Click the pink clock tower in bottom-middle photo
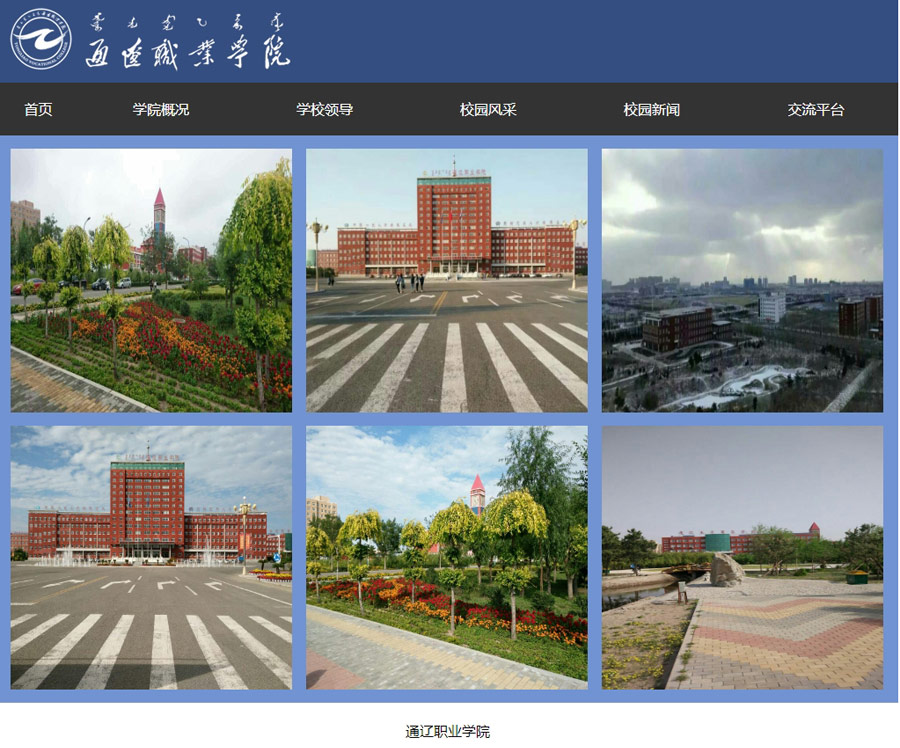Image resolution: width=900 pixels, height=748 pixels. pos(477,493)
